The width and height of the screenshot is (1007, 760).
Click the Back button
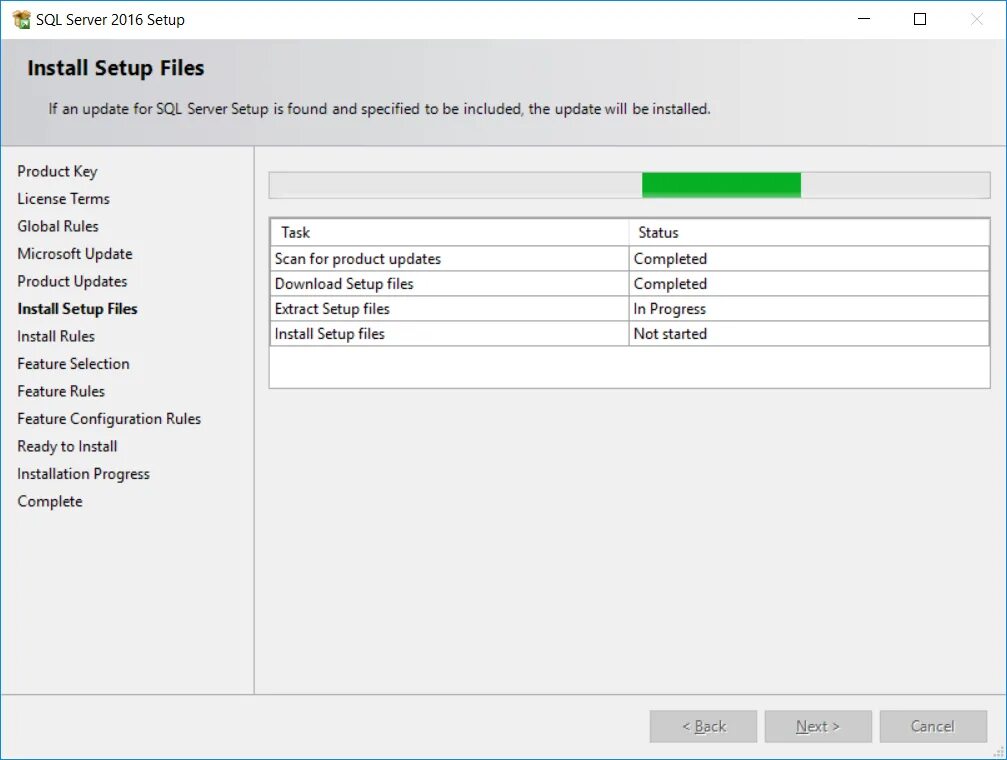point(702,726)
